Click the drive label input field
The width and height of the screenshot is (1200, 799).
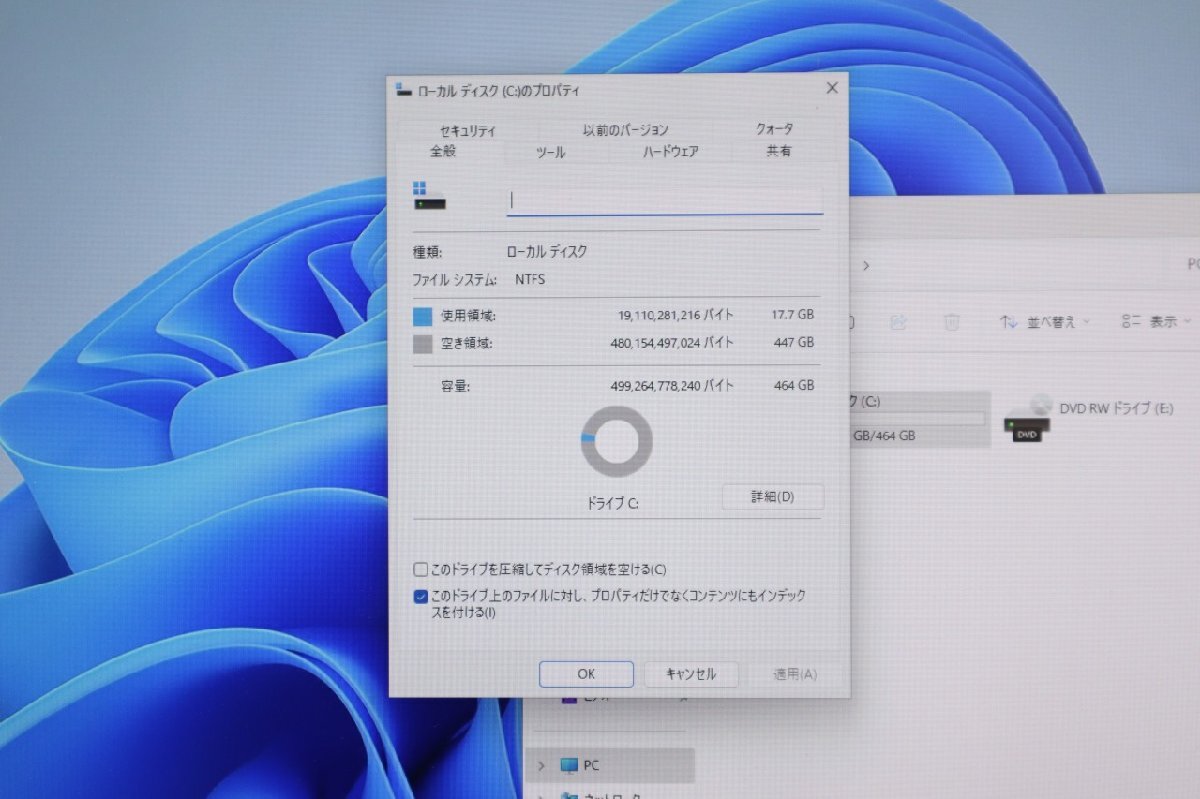[665, 200]
